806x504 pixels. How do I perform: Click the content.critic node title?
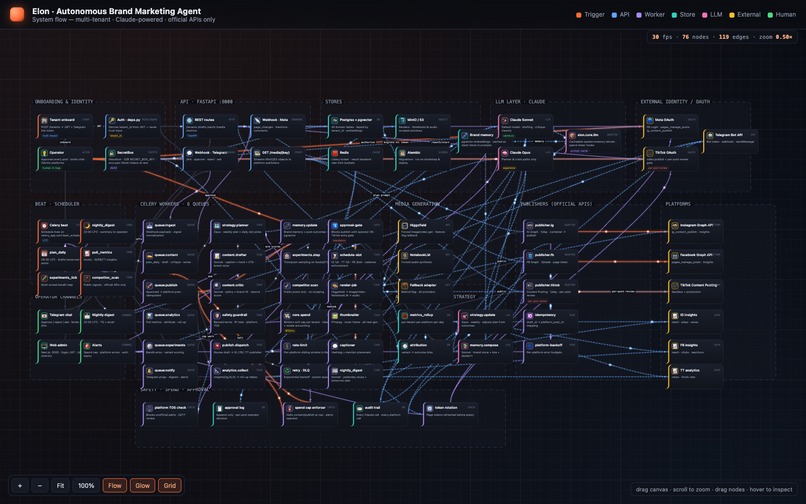pos(232,285)
